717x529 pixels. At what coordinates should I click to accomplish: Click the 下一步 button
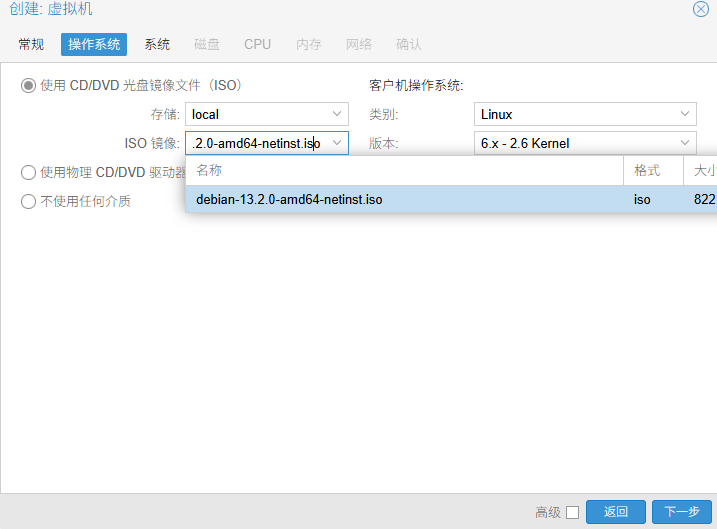pyautogui.click(x=681, y=512)
